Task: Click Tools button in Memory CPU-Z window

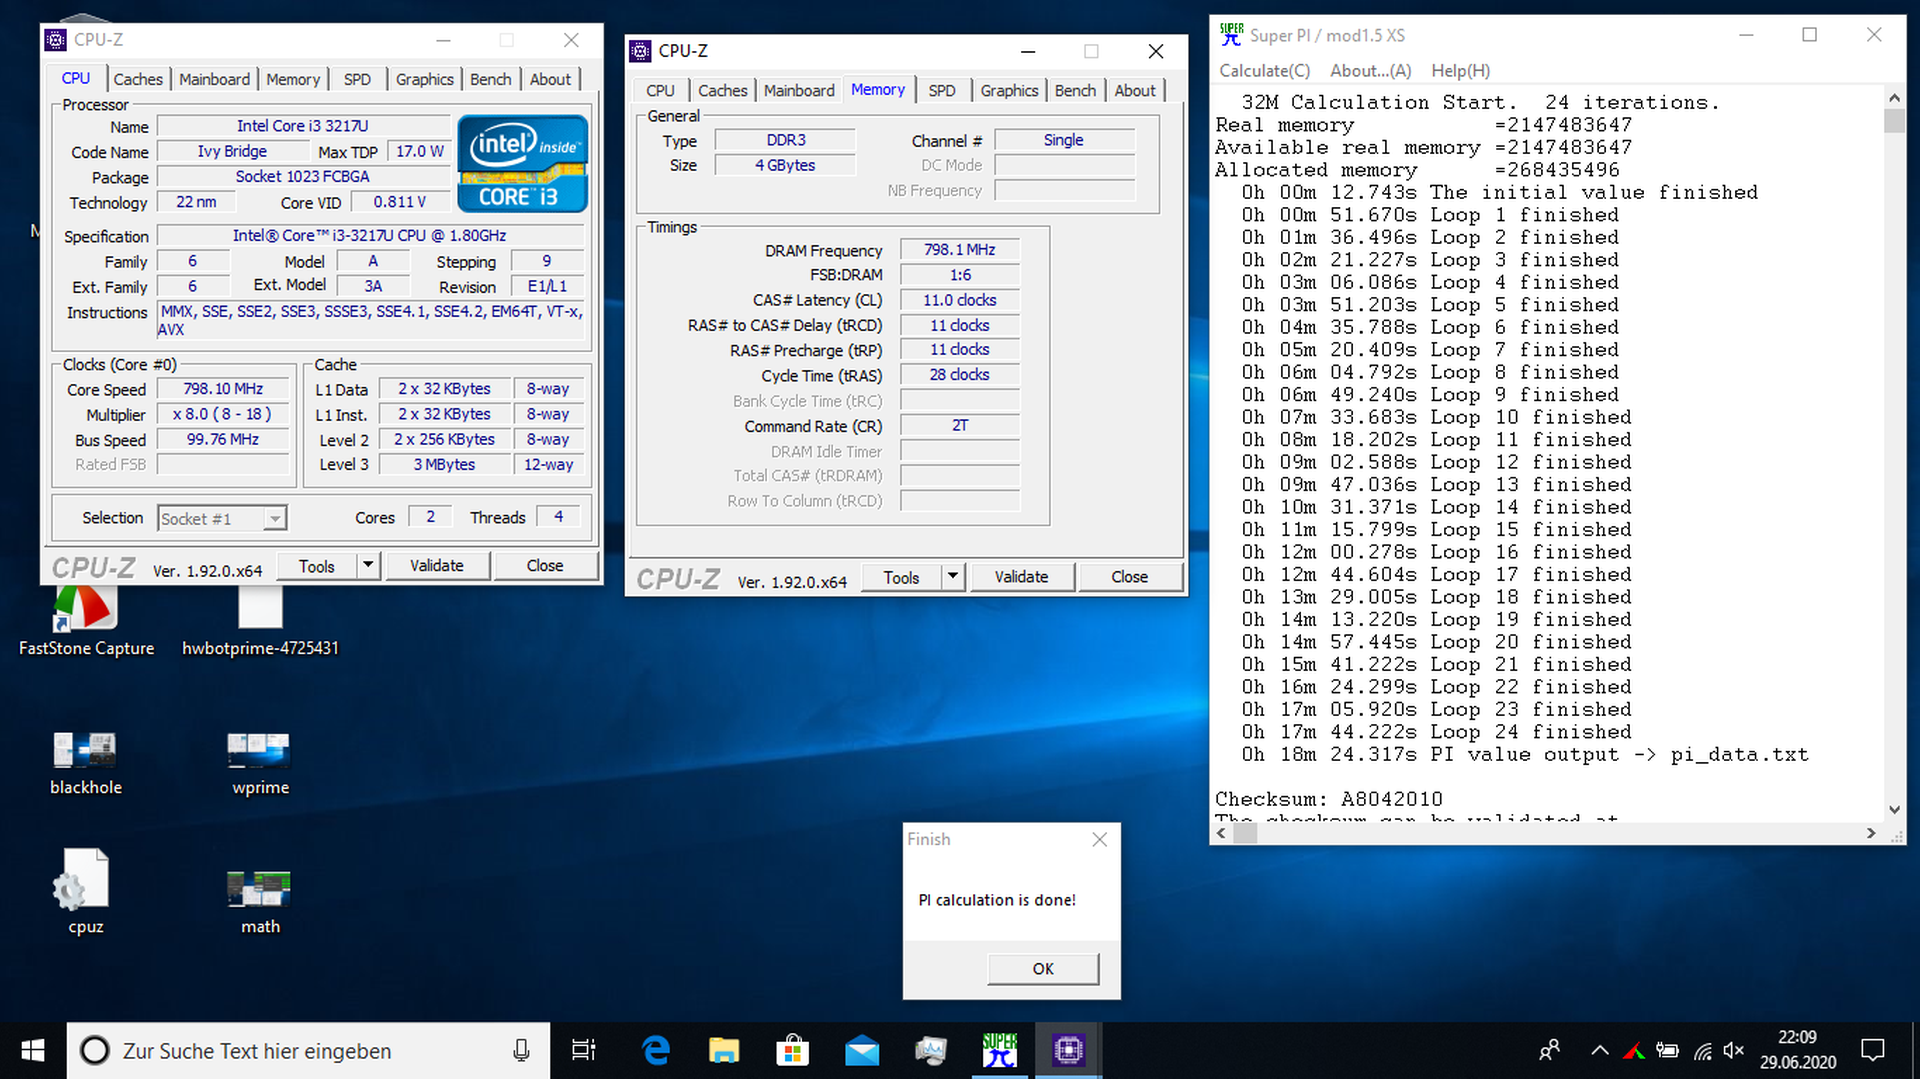Action: (901, 576)
